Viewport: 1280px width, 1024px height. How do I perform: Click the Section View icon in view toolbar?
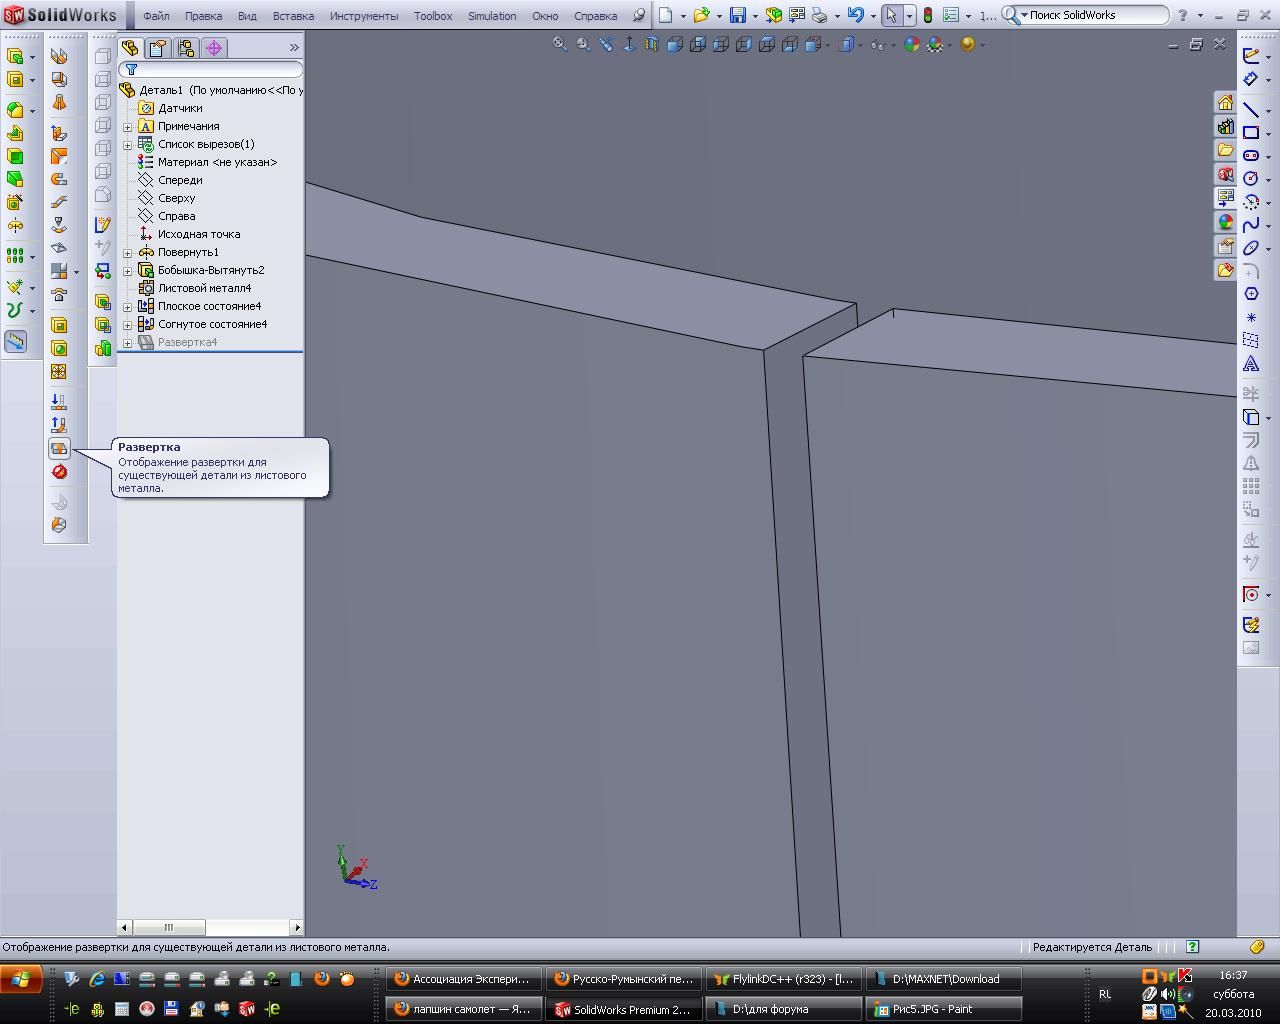pyautogui.click(x=652, y=44)
